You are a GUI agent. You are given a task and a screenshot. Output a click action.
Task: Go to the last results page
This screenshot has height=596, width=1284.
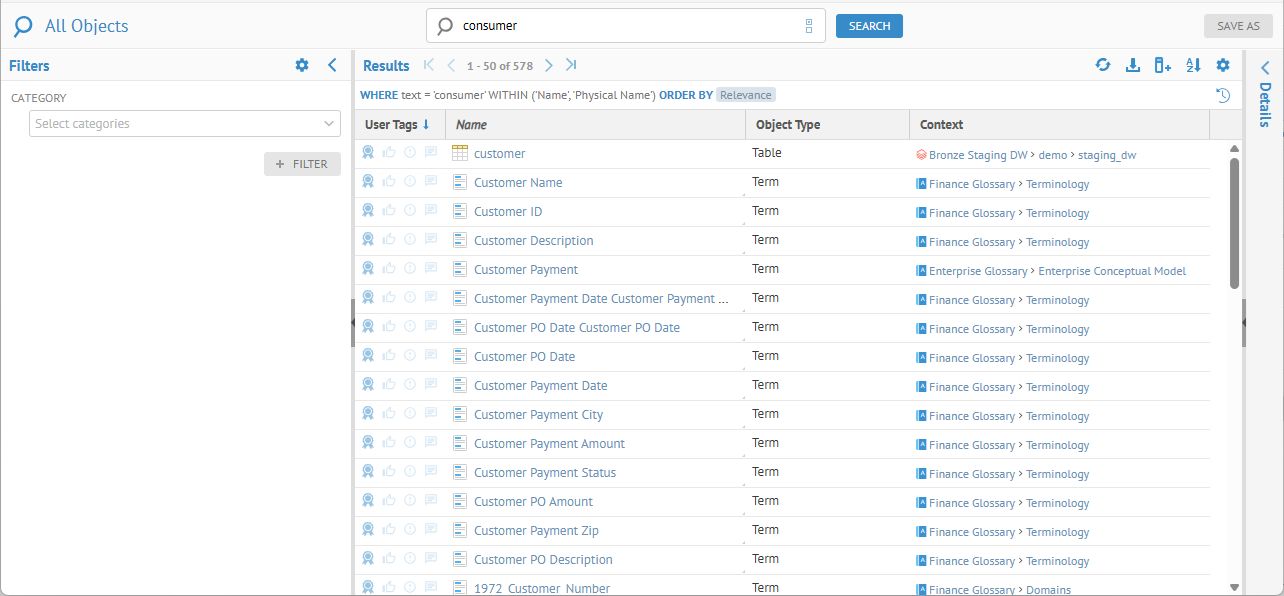[571, 65]
